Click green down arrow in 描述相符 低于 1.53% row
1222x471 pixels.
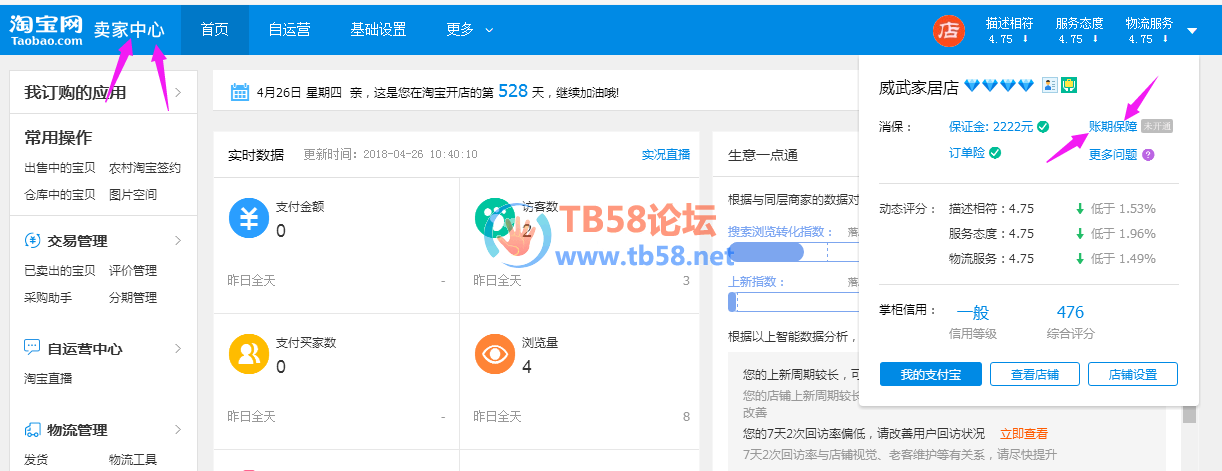pos(1080,209)
